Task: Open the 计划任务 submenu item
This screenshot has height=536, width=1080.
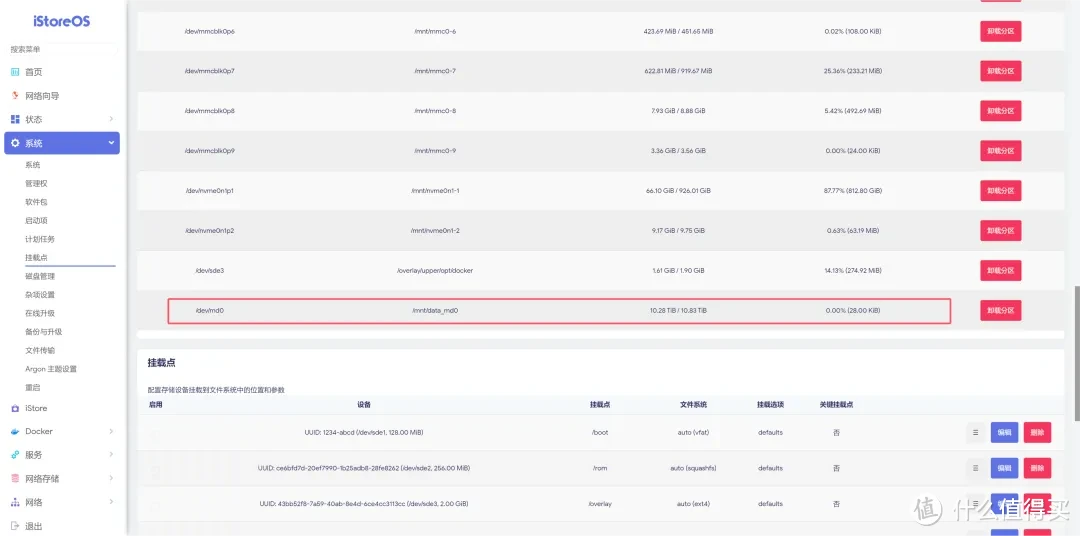Action: click(39, 239)
